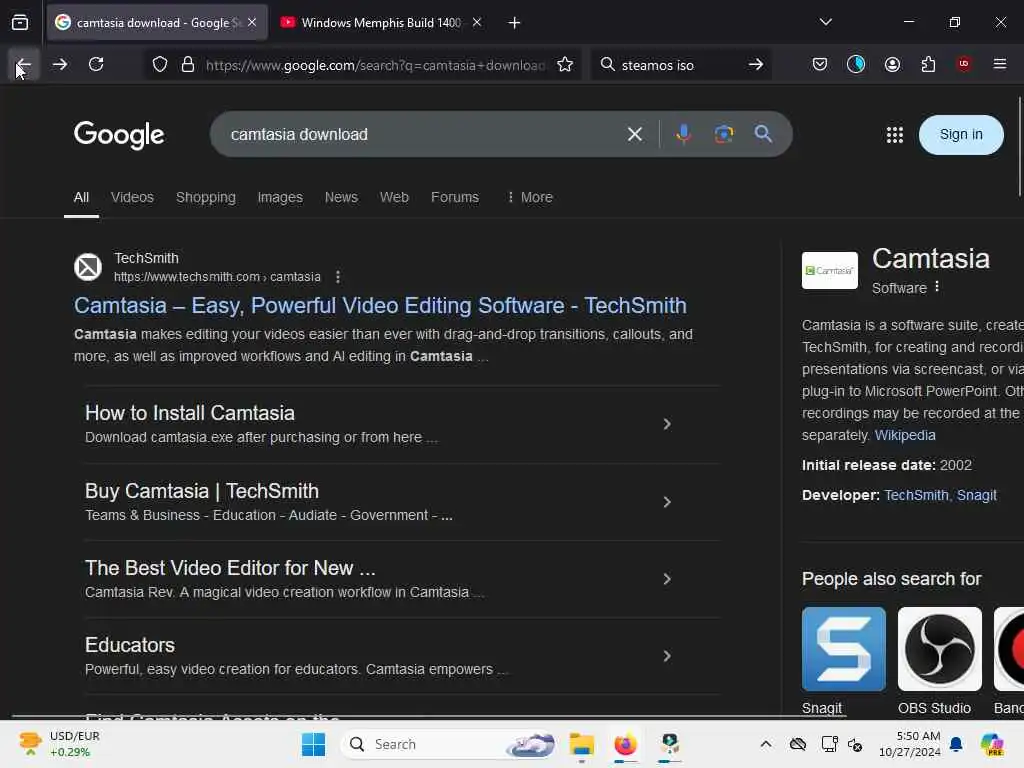Open TechSmith developer link

916,496
